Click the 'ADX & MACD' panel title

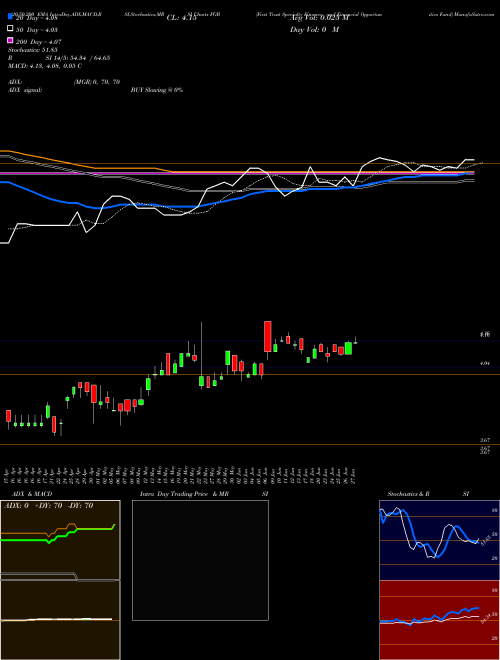coord(32,494)
